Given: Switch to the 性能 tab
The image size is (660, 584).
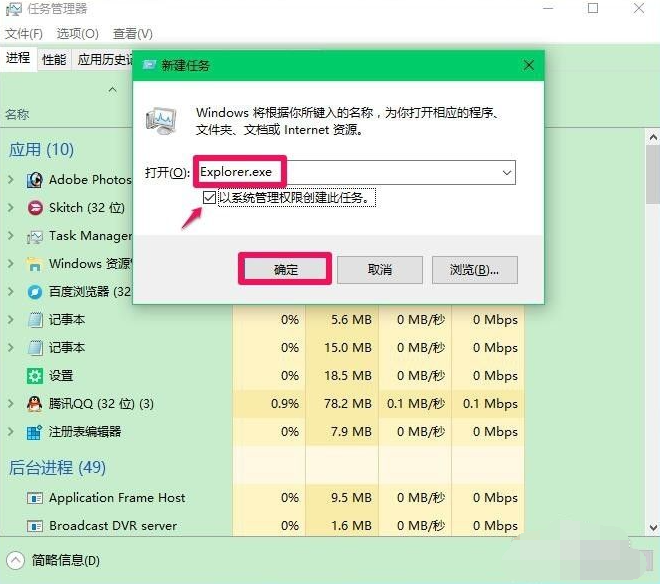Looking at the screenshot, I should [54, 59].
